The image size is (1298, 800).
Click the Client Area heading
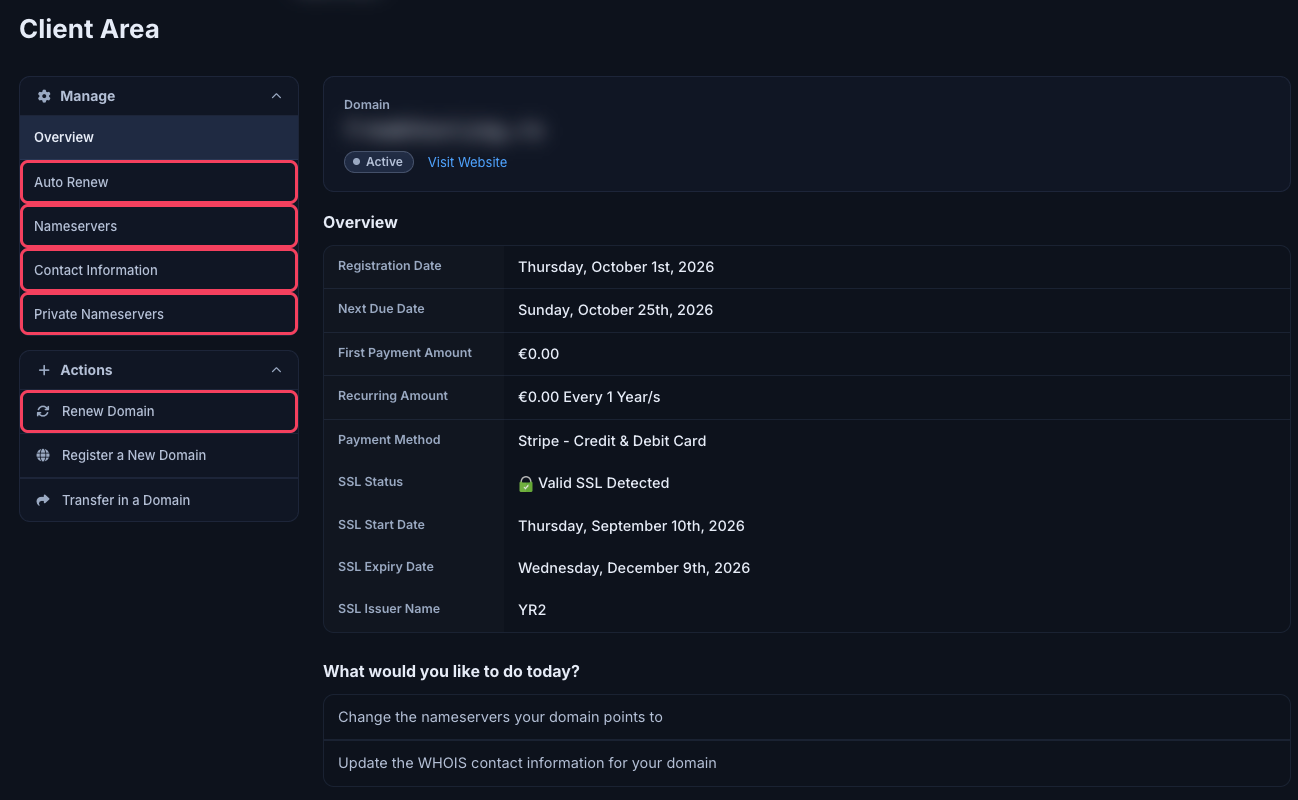(89, 29)
